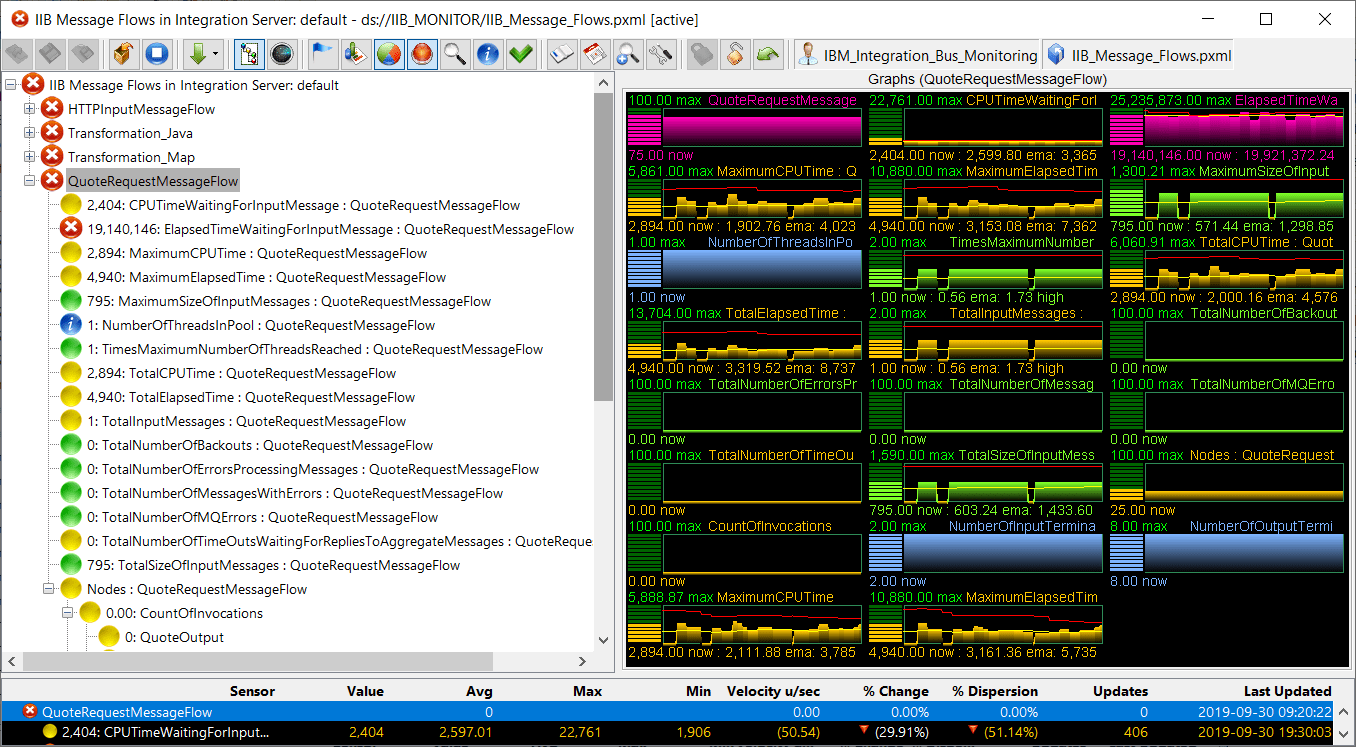
Task: Expand the Transformation_Java tree node
Action: (x=29, y=133)
